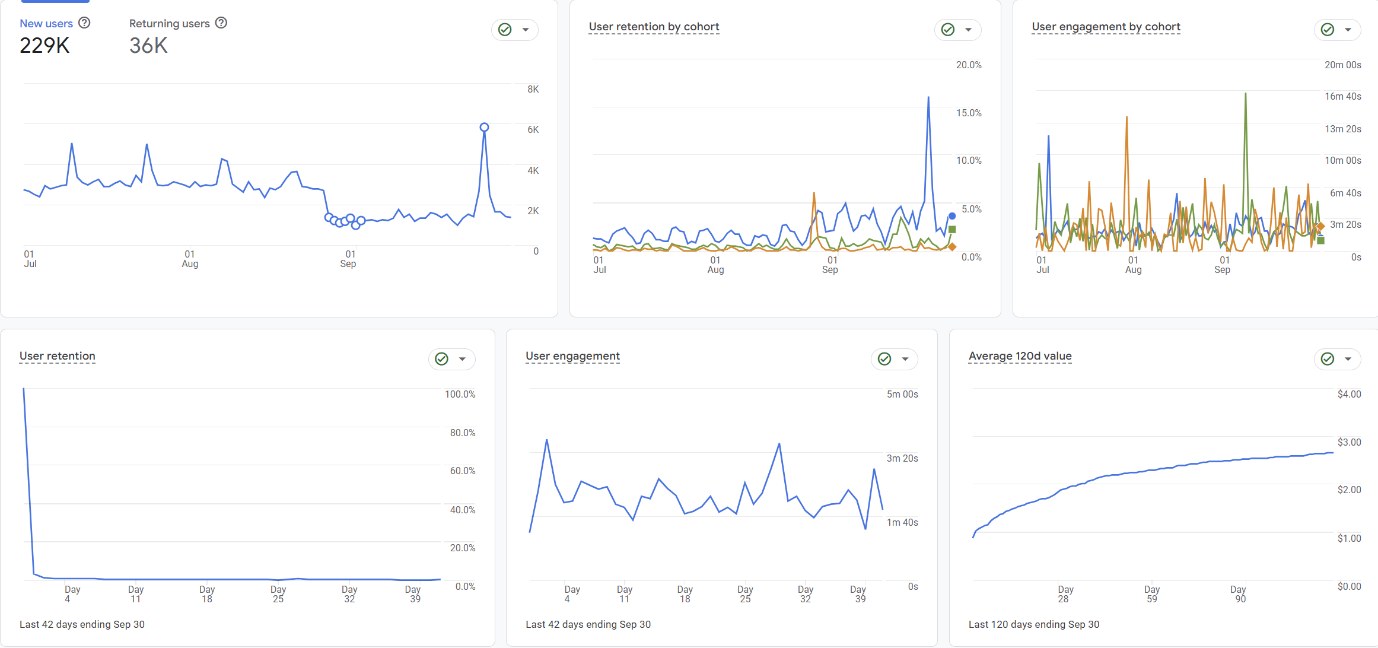The image size is (1378, 648).
Task: Click the $4.00 axis label in Average 120d value
Action: tap(1349, 394)
